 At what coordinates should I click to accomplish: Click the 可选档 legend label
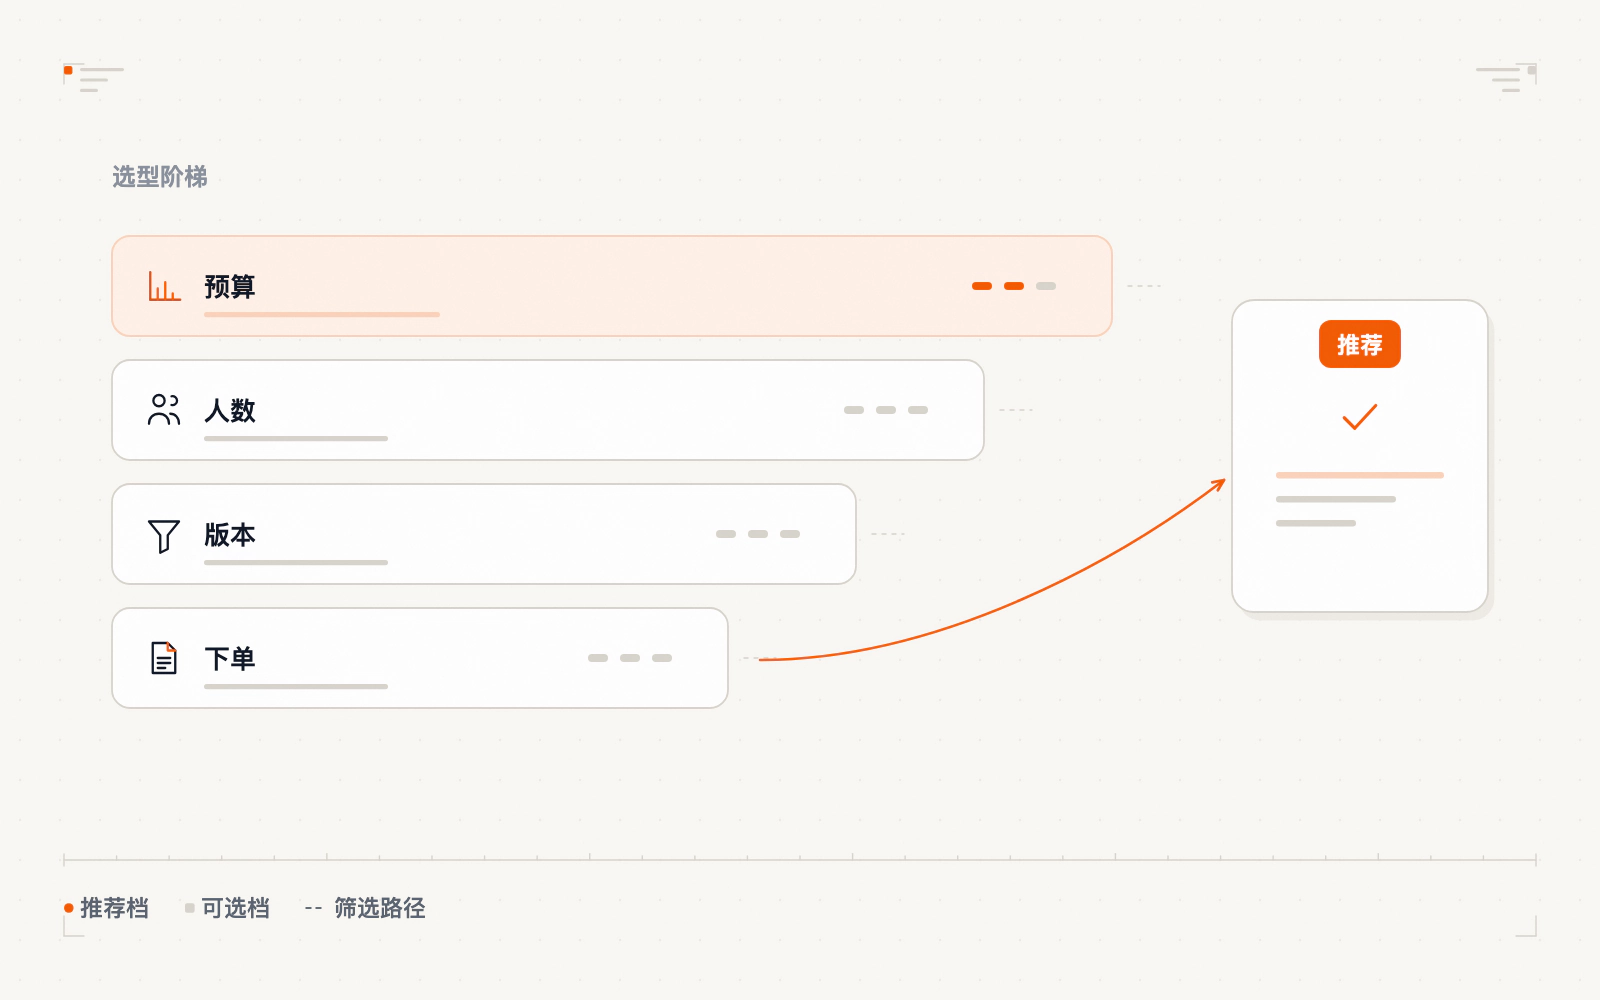(x=236, y=908)
